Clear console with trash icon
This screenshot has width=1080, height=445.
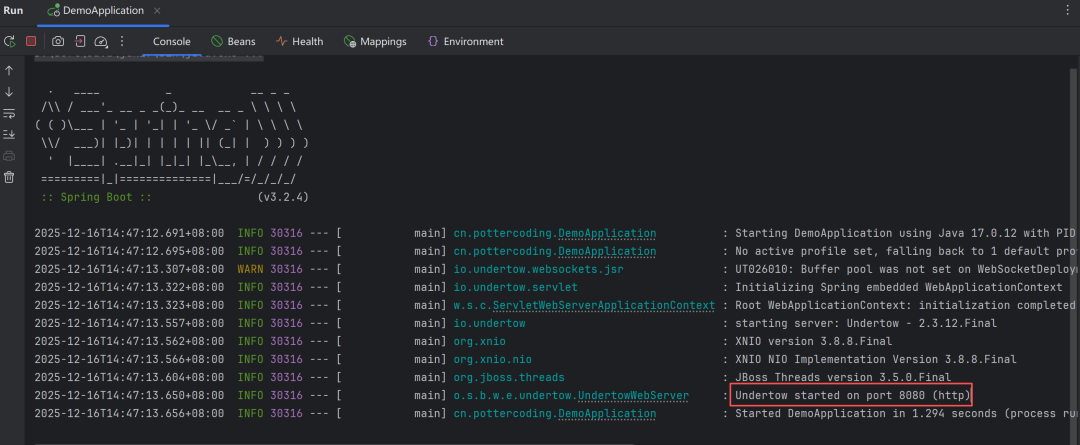pyautogui.click(x=9, y=177)
